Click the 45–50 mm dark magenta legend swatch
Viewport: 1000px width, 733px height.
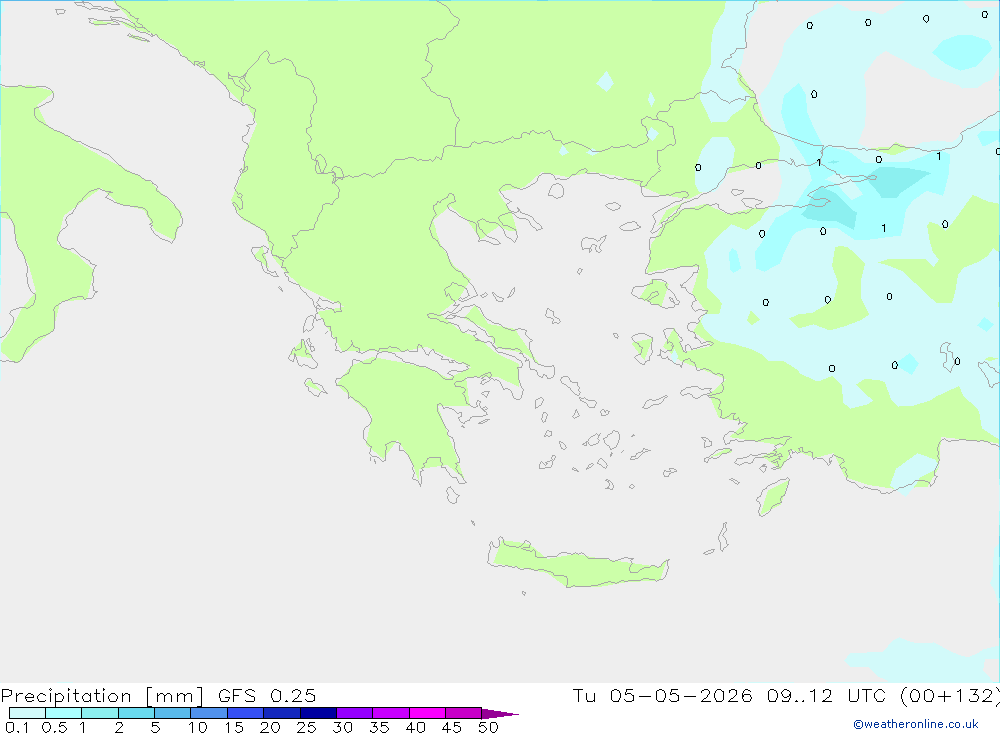(x=464, y=713)
